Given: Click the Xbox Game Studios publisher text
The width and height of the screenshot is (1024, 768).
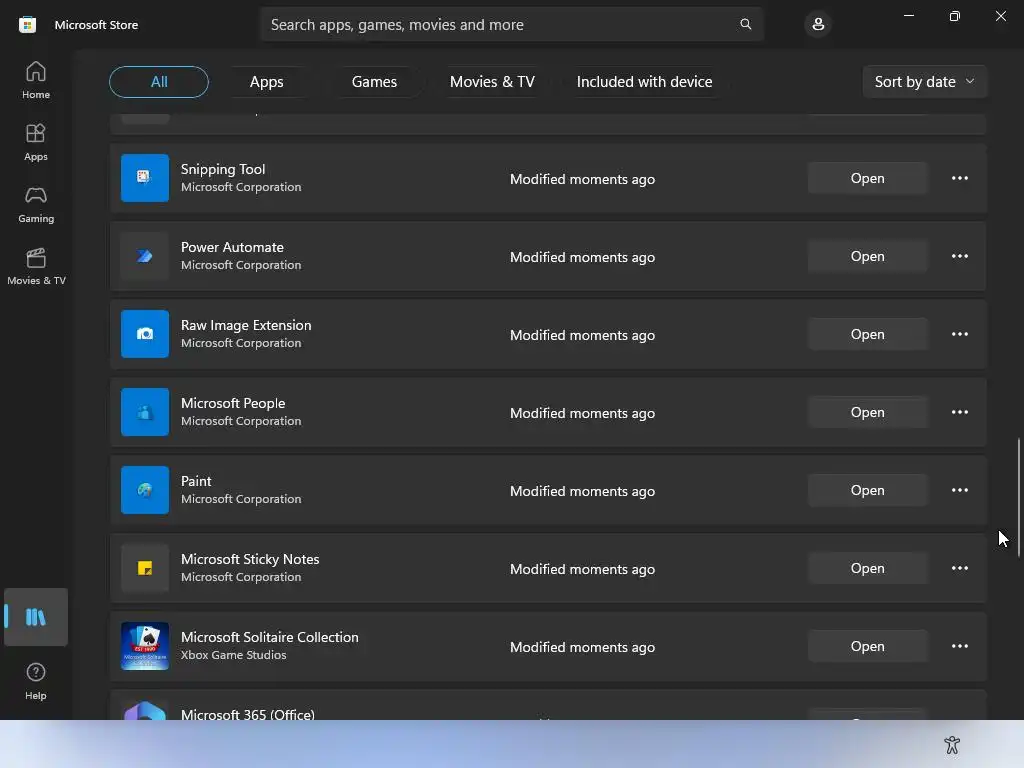Looking at the screenshot, I should (x=233, y=655).
